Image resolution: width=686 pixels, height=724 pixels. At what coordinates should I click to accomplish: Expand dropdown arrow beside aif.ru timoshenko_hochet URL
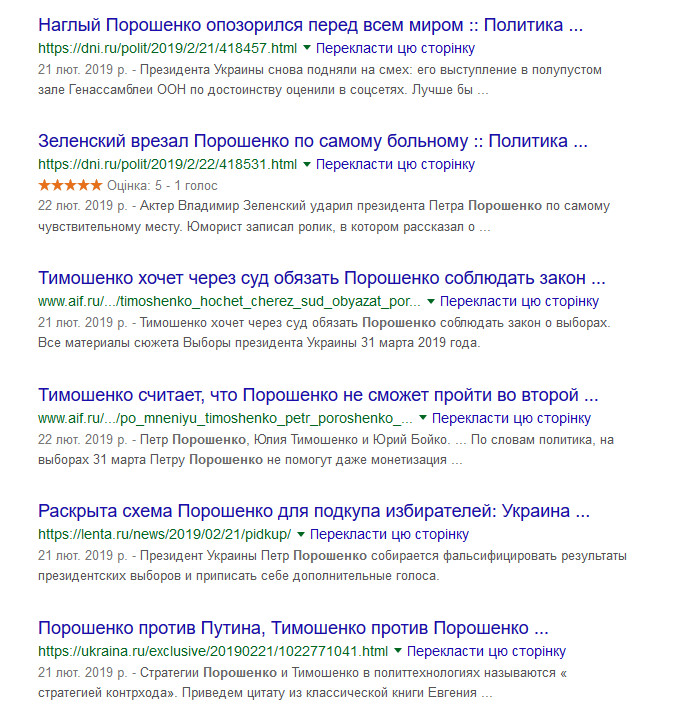(431, 302)
